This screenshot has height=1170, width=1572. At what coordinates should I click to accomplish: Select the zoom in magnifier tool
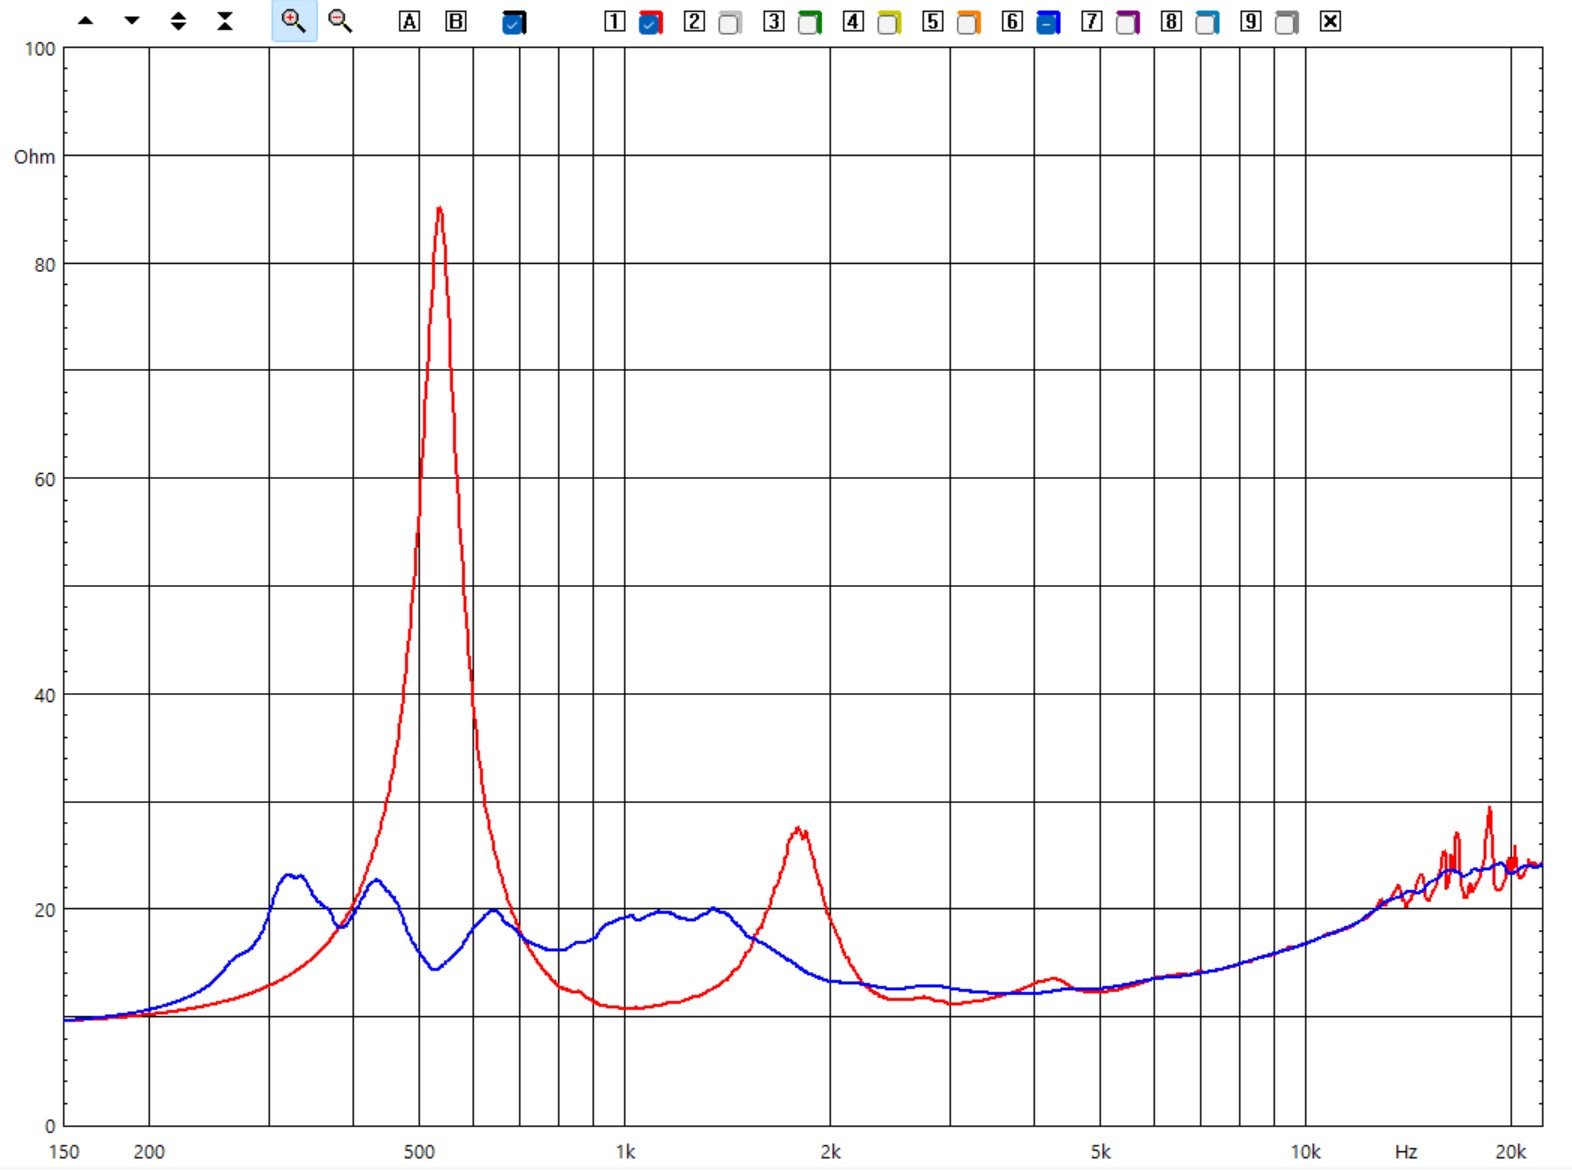(294, 21)
